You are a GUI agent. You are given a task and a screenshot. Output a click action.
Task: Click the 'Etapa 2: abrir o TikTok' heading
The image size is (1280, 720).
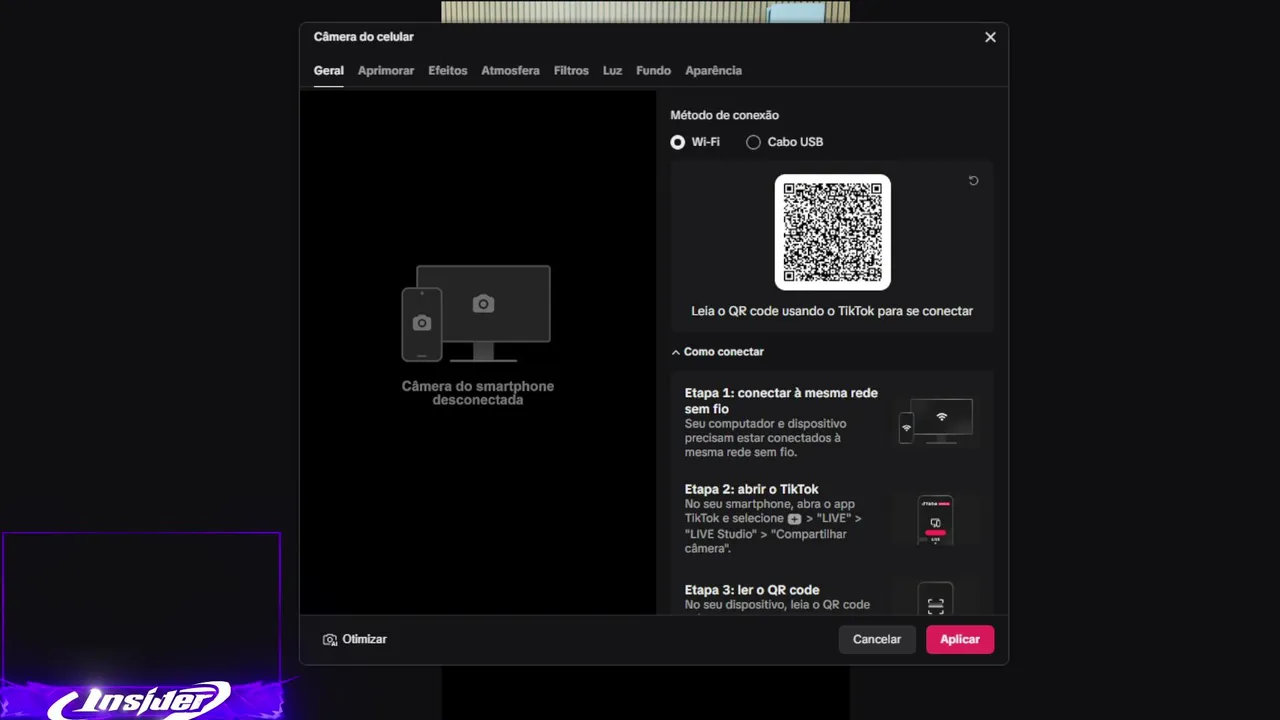pyautogui.click(x=752, y=489)
